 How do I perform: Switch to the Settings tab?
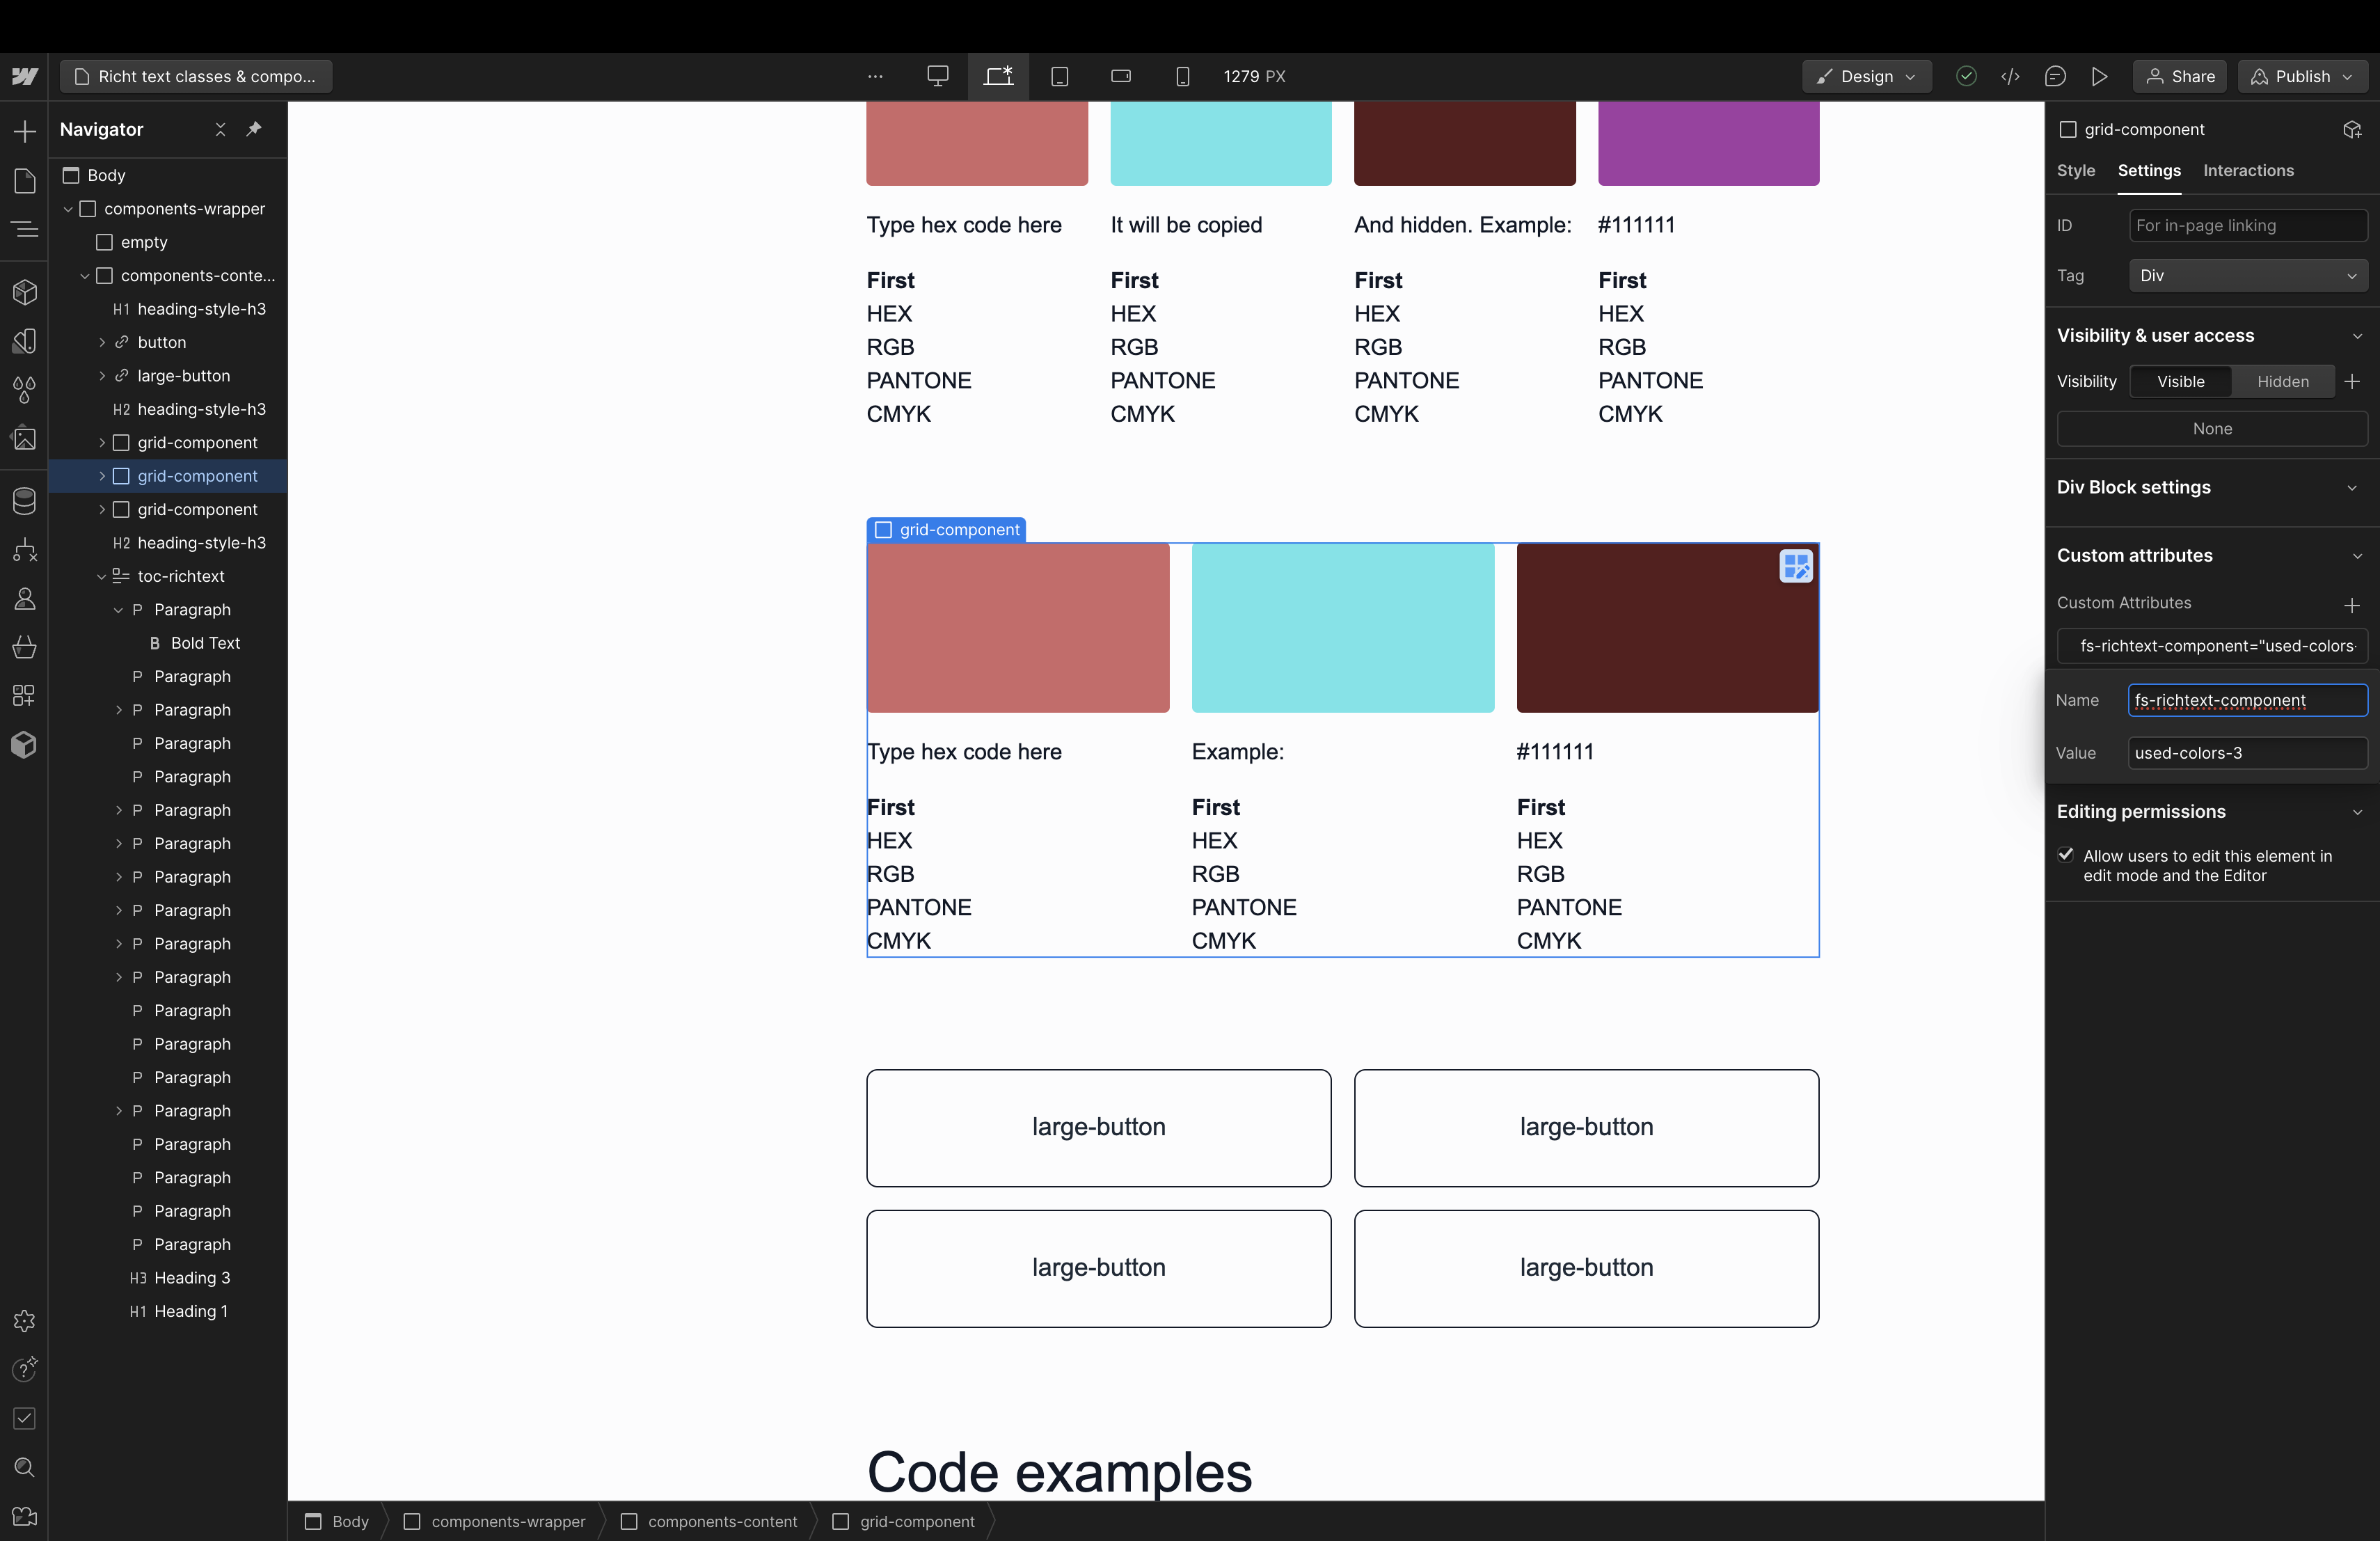[x=2149, y=171]
